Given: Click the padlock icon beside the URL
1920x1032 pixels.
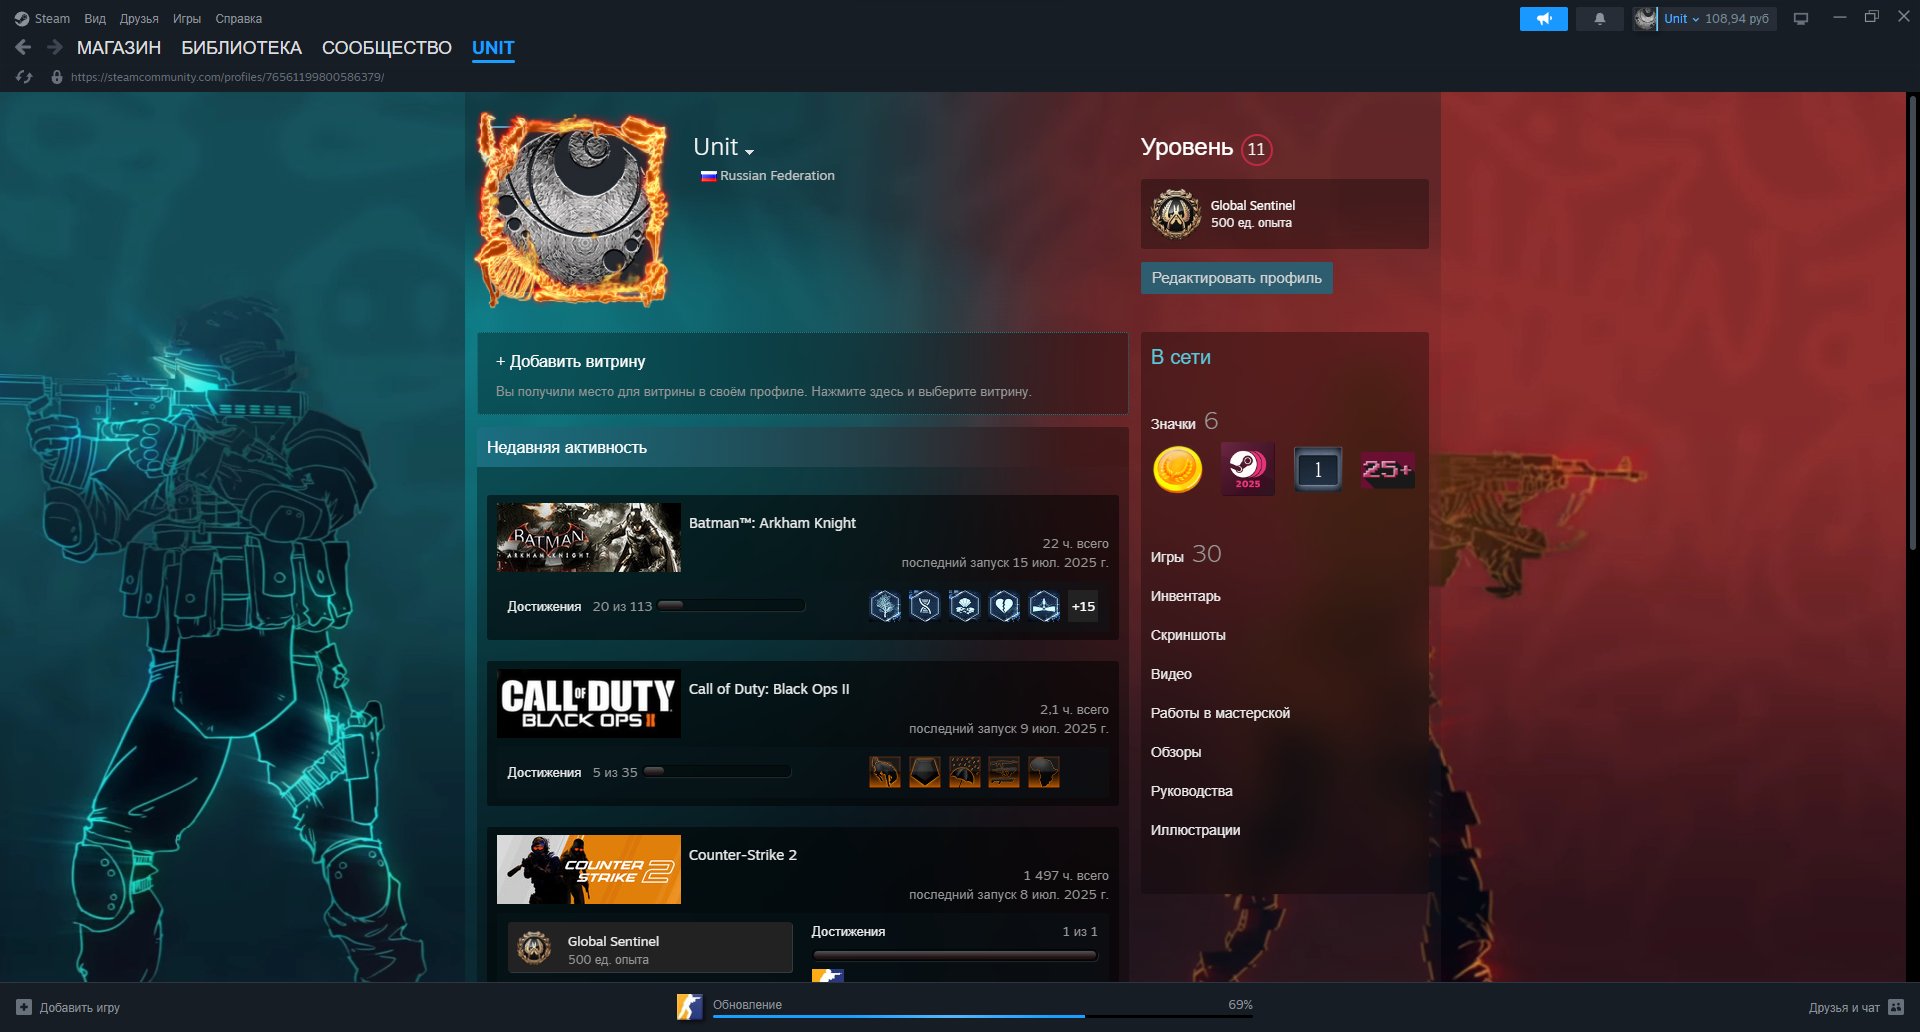Looking at the screenshot, I should (57, 77).
